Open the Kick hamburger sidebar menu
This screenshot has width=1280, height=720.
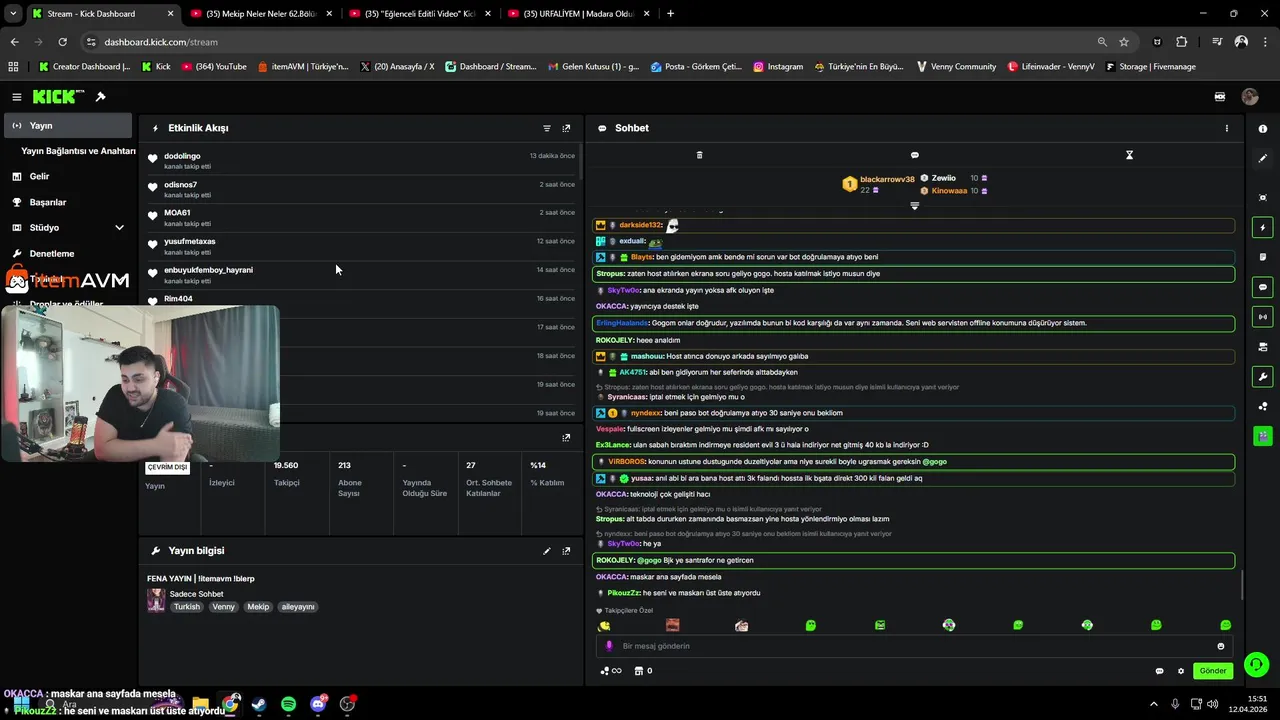tap(16, 97)
